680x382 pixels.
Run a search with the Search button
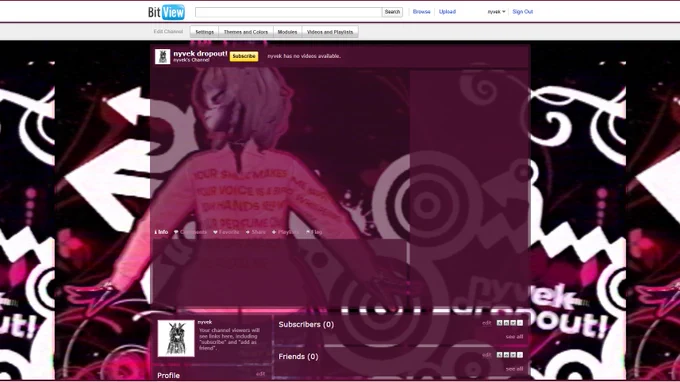click(392, 12)
